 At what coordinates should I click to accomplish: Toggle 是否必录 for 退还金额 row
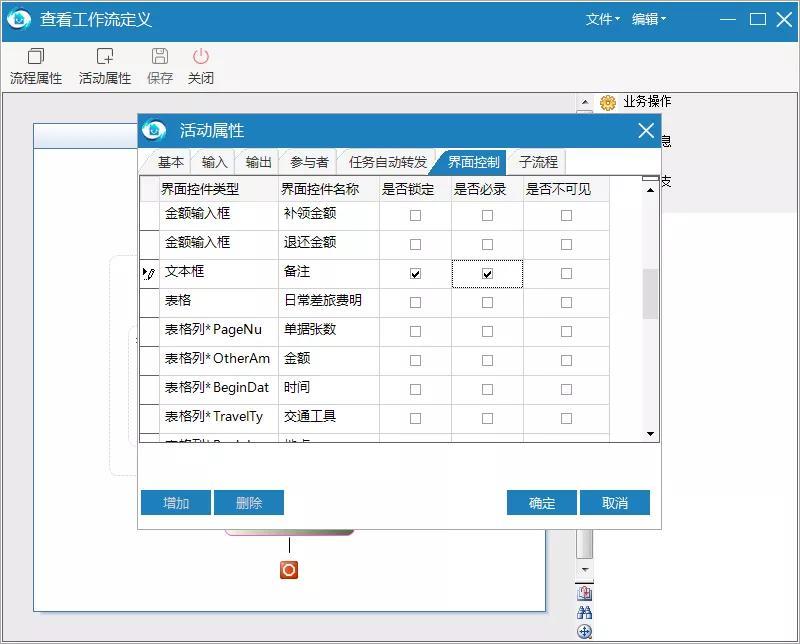(487, 244)
